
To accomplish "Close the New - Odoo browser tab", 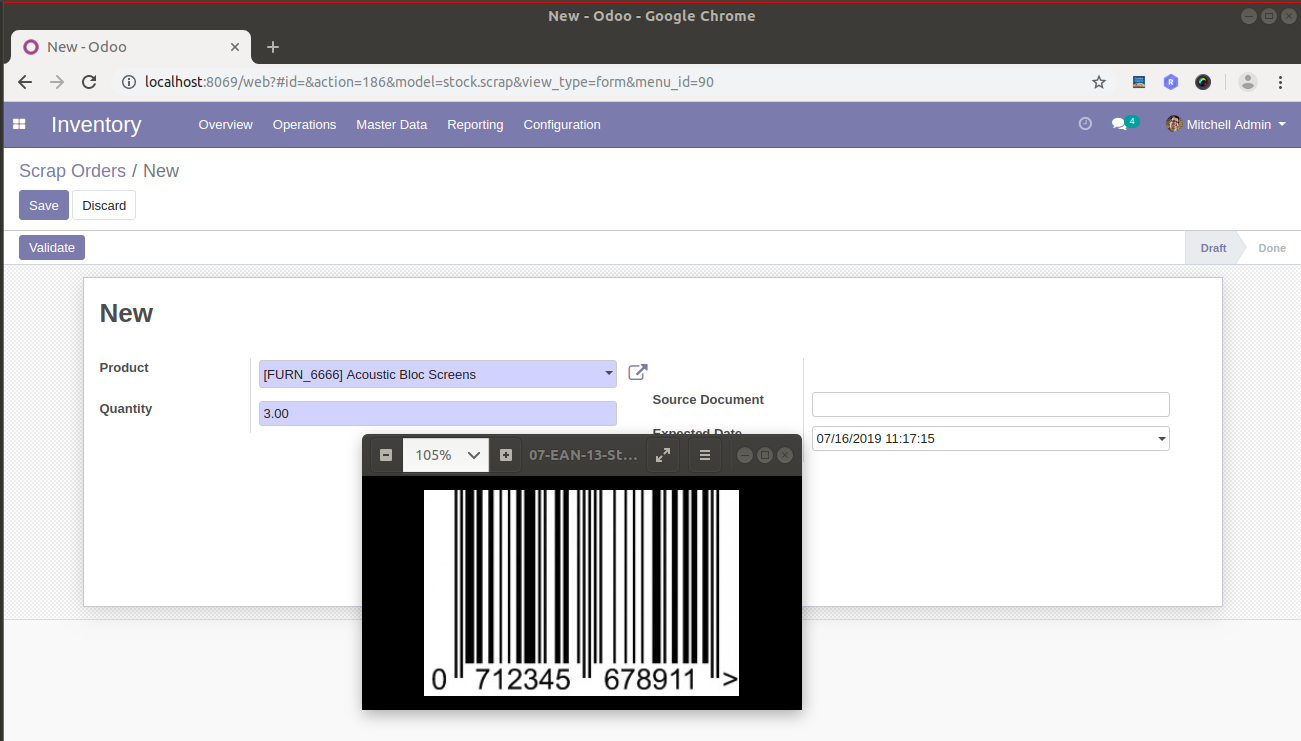I will tap(236, 47).
